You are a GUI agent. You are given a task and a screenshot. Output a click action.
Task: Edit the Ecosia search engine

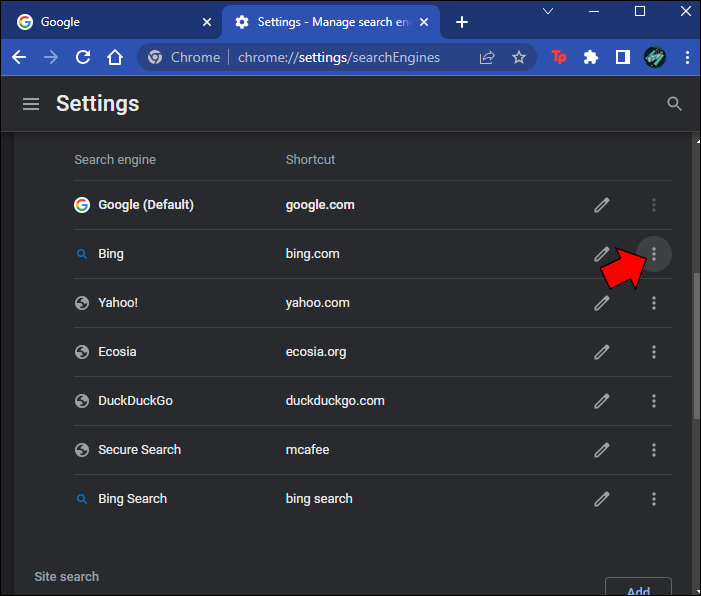click(x=602, y=352)
